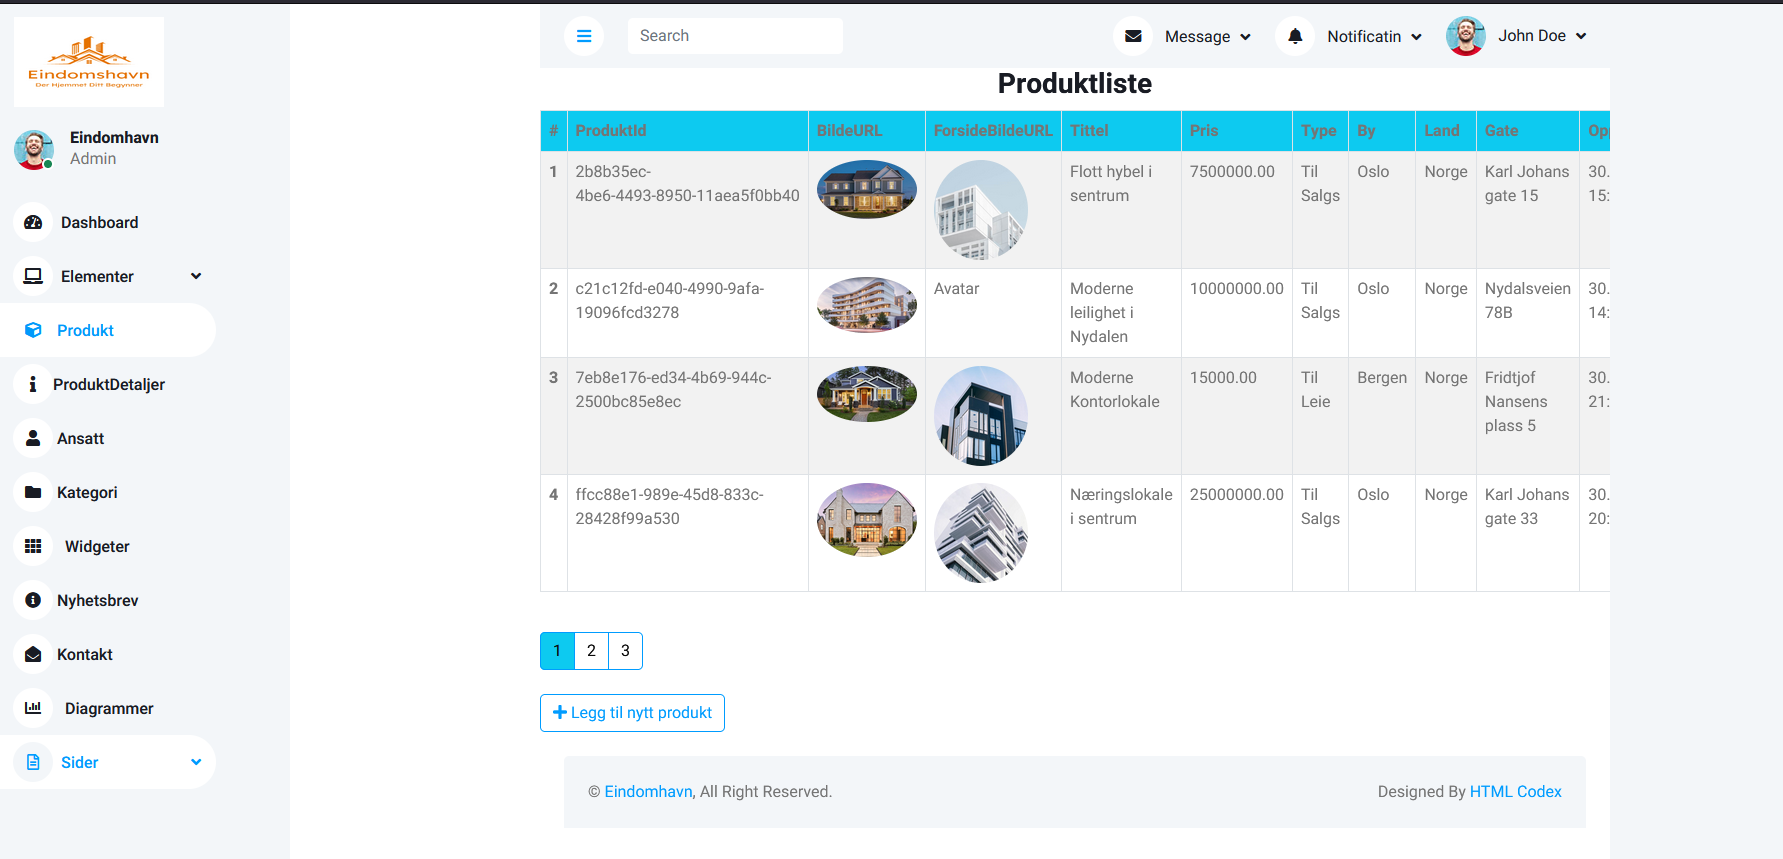Click the notification bell icon
1783x859 pixels.
click(x=1295, y=36)
